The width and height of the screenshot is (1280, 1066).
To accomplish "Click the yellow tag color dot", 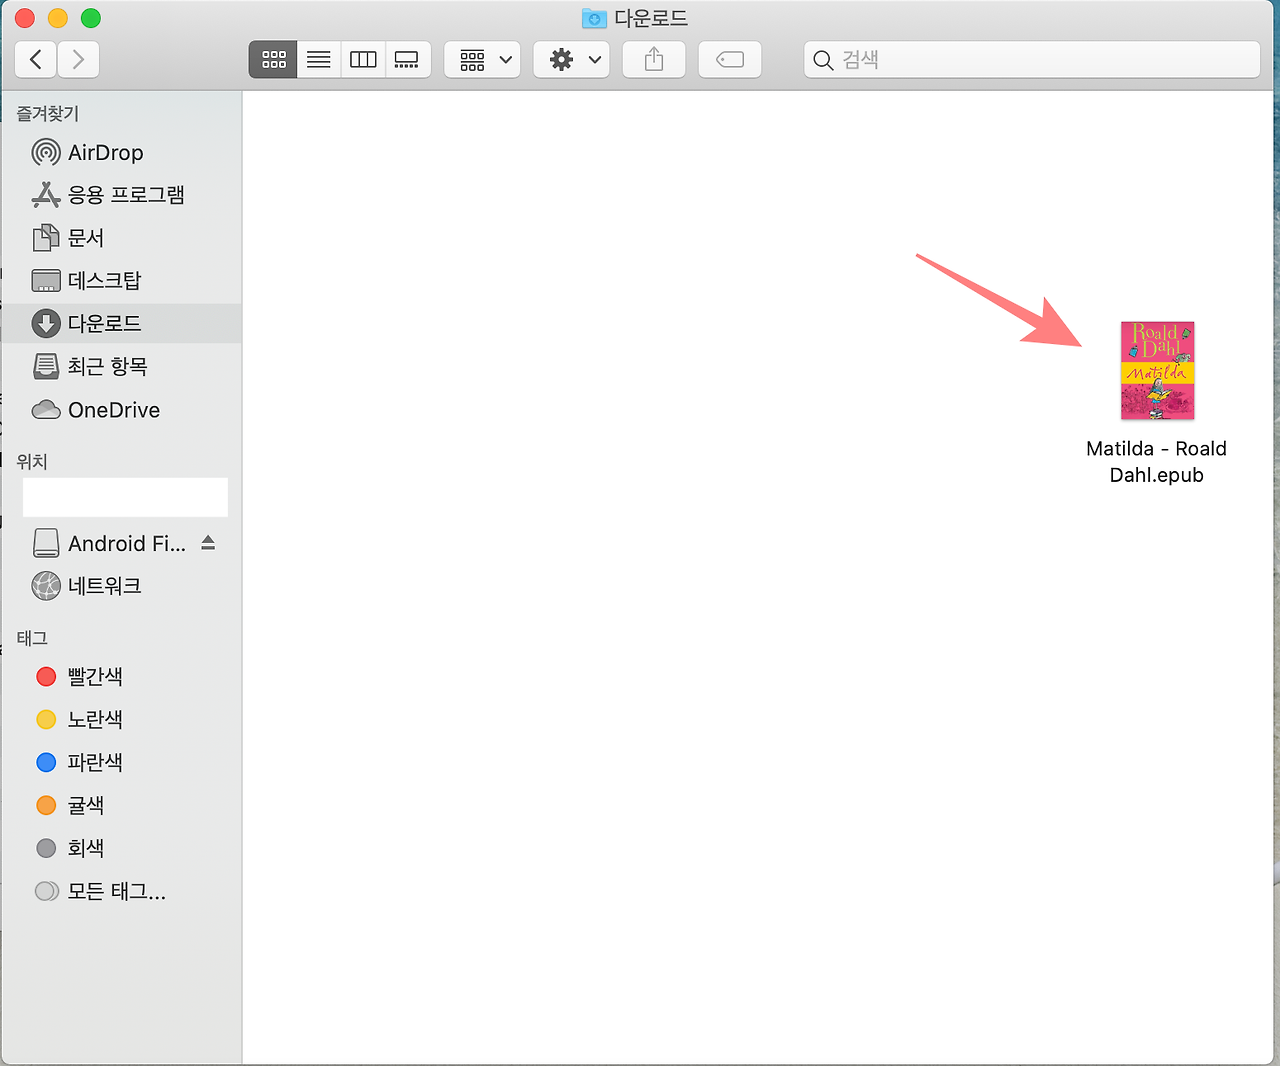I will [x=46, y=720].
